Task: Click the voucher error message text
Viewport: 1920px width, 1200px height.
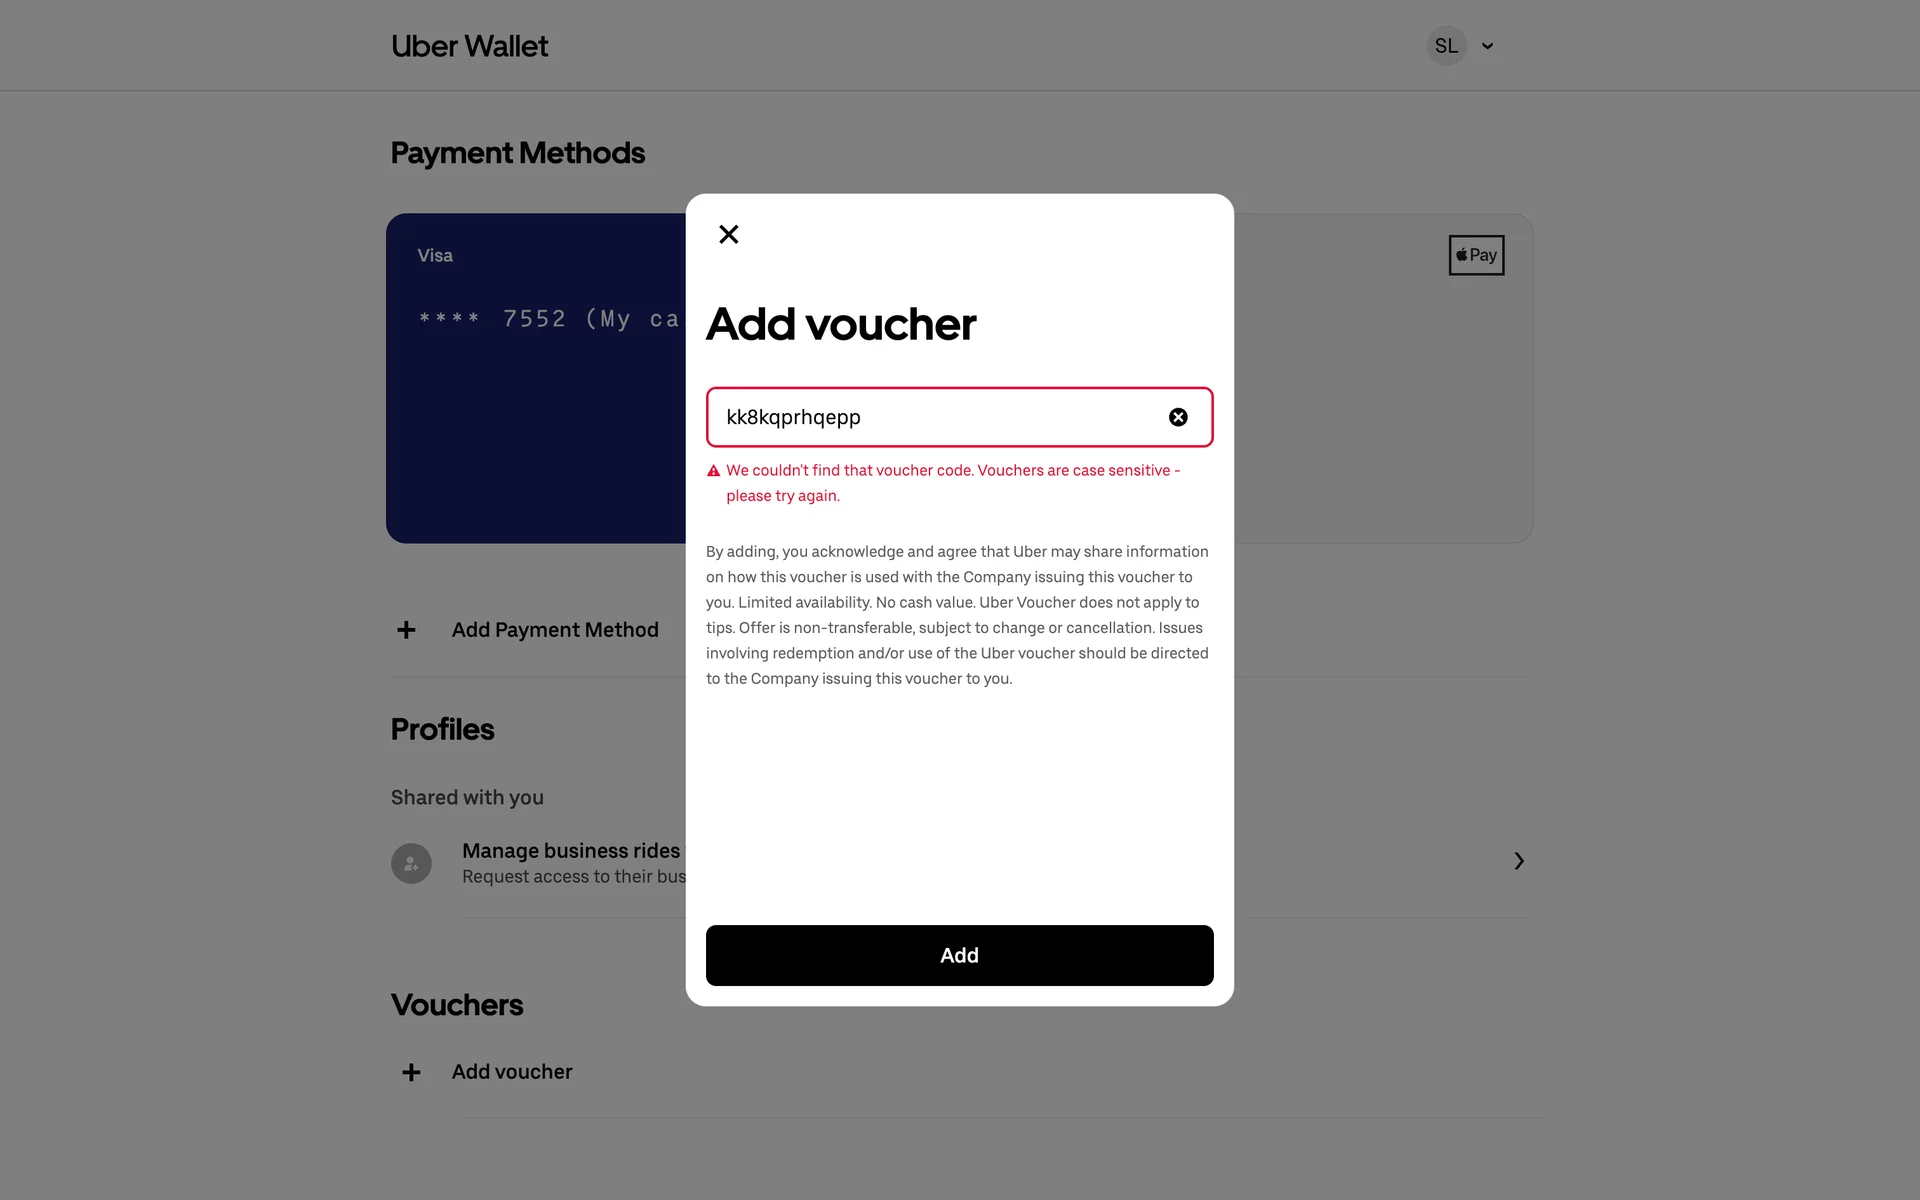Action: click(x=953, y=483)
